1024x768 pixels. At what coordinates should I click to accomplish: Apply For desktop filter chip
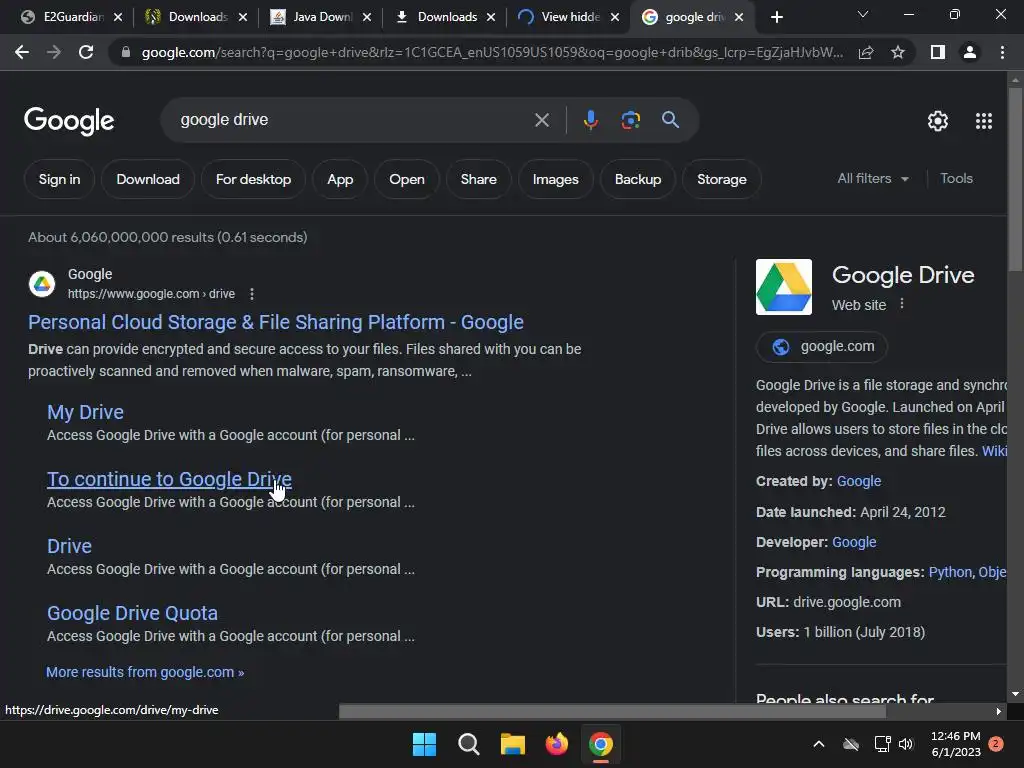pos(253,179)
